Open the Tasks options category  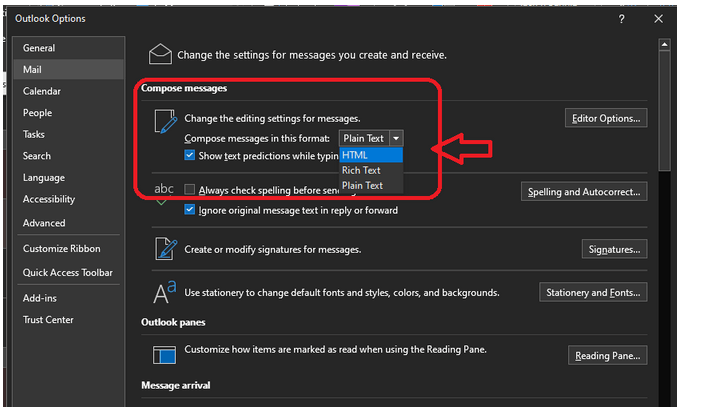[x=68, y=134]
